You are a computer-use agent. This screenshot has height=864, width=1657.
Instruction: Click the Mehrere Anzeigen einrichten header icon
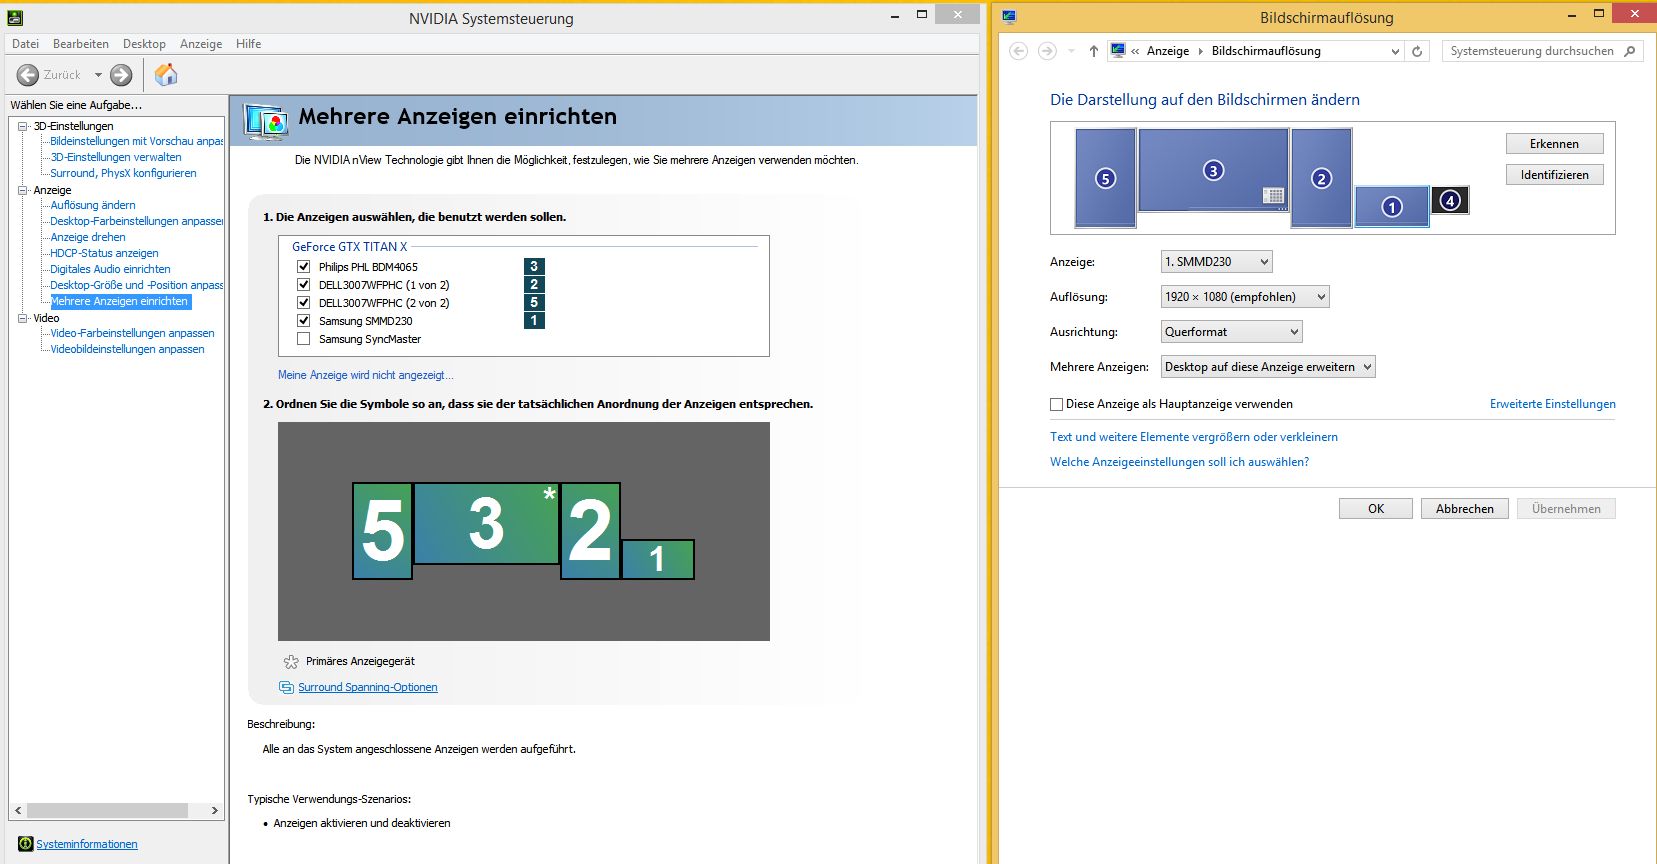pos(266,121)
